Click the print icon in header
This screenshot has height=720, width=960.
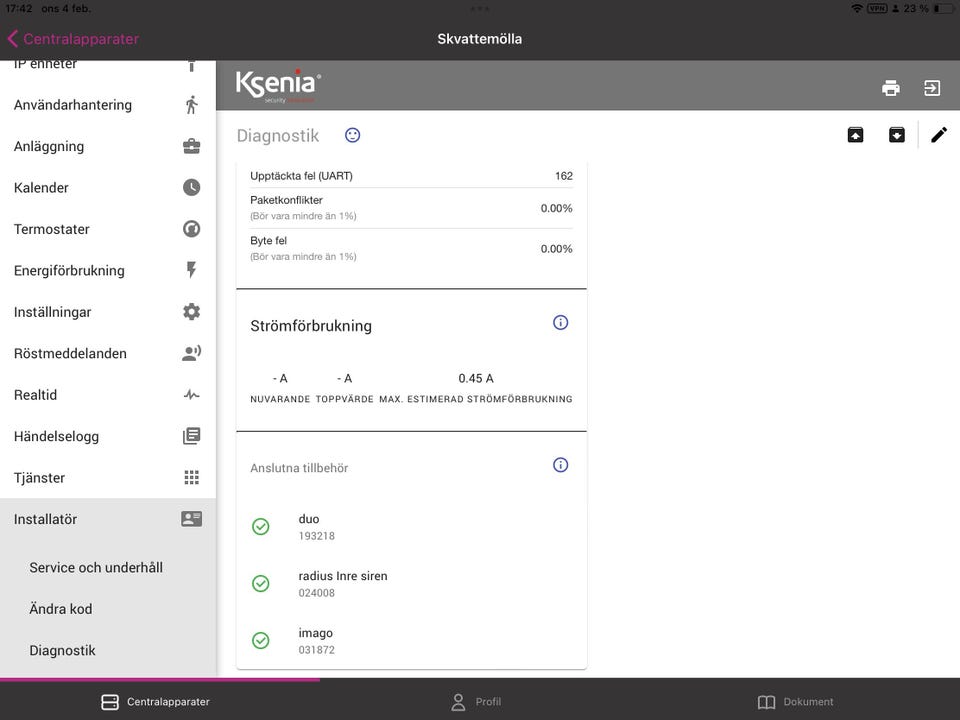point(890,88)
